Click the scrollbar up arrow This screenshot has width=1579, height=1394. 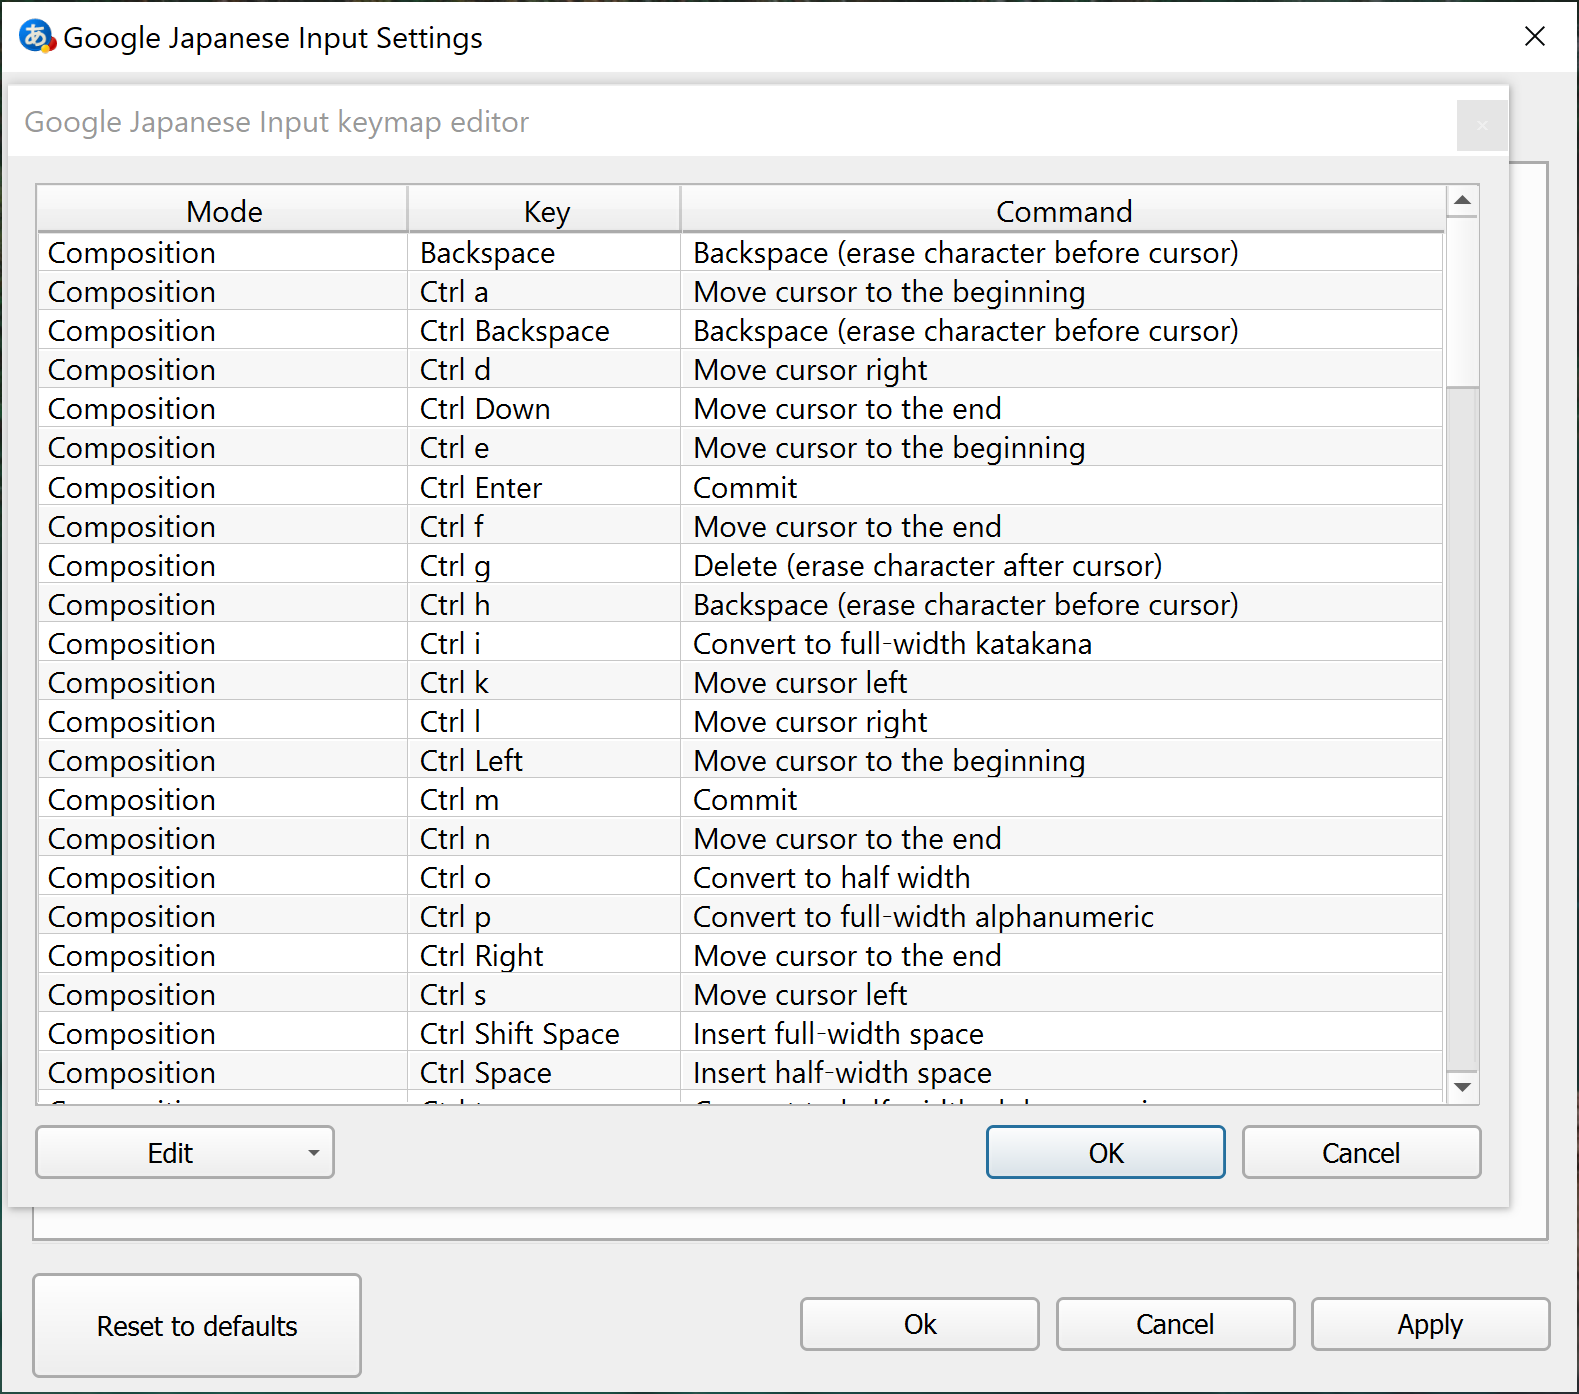click(x=1463, y=201)
